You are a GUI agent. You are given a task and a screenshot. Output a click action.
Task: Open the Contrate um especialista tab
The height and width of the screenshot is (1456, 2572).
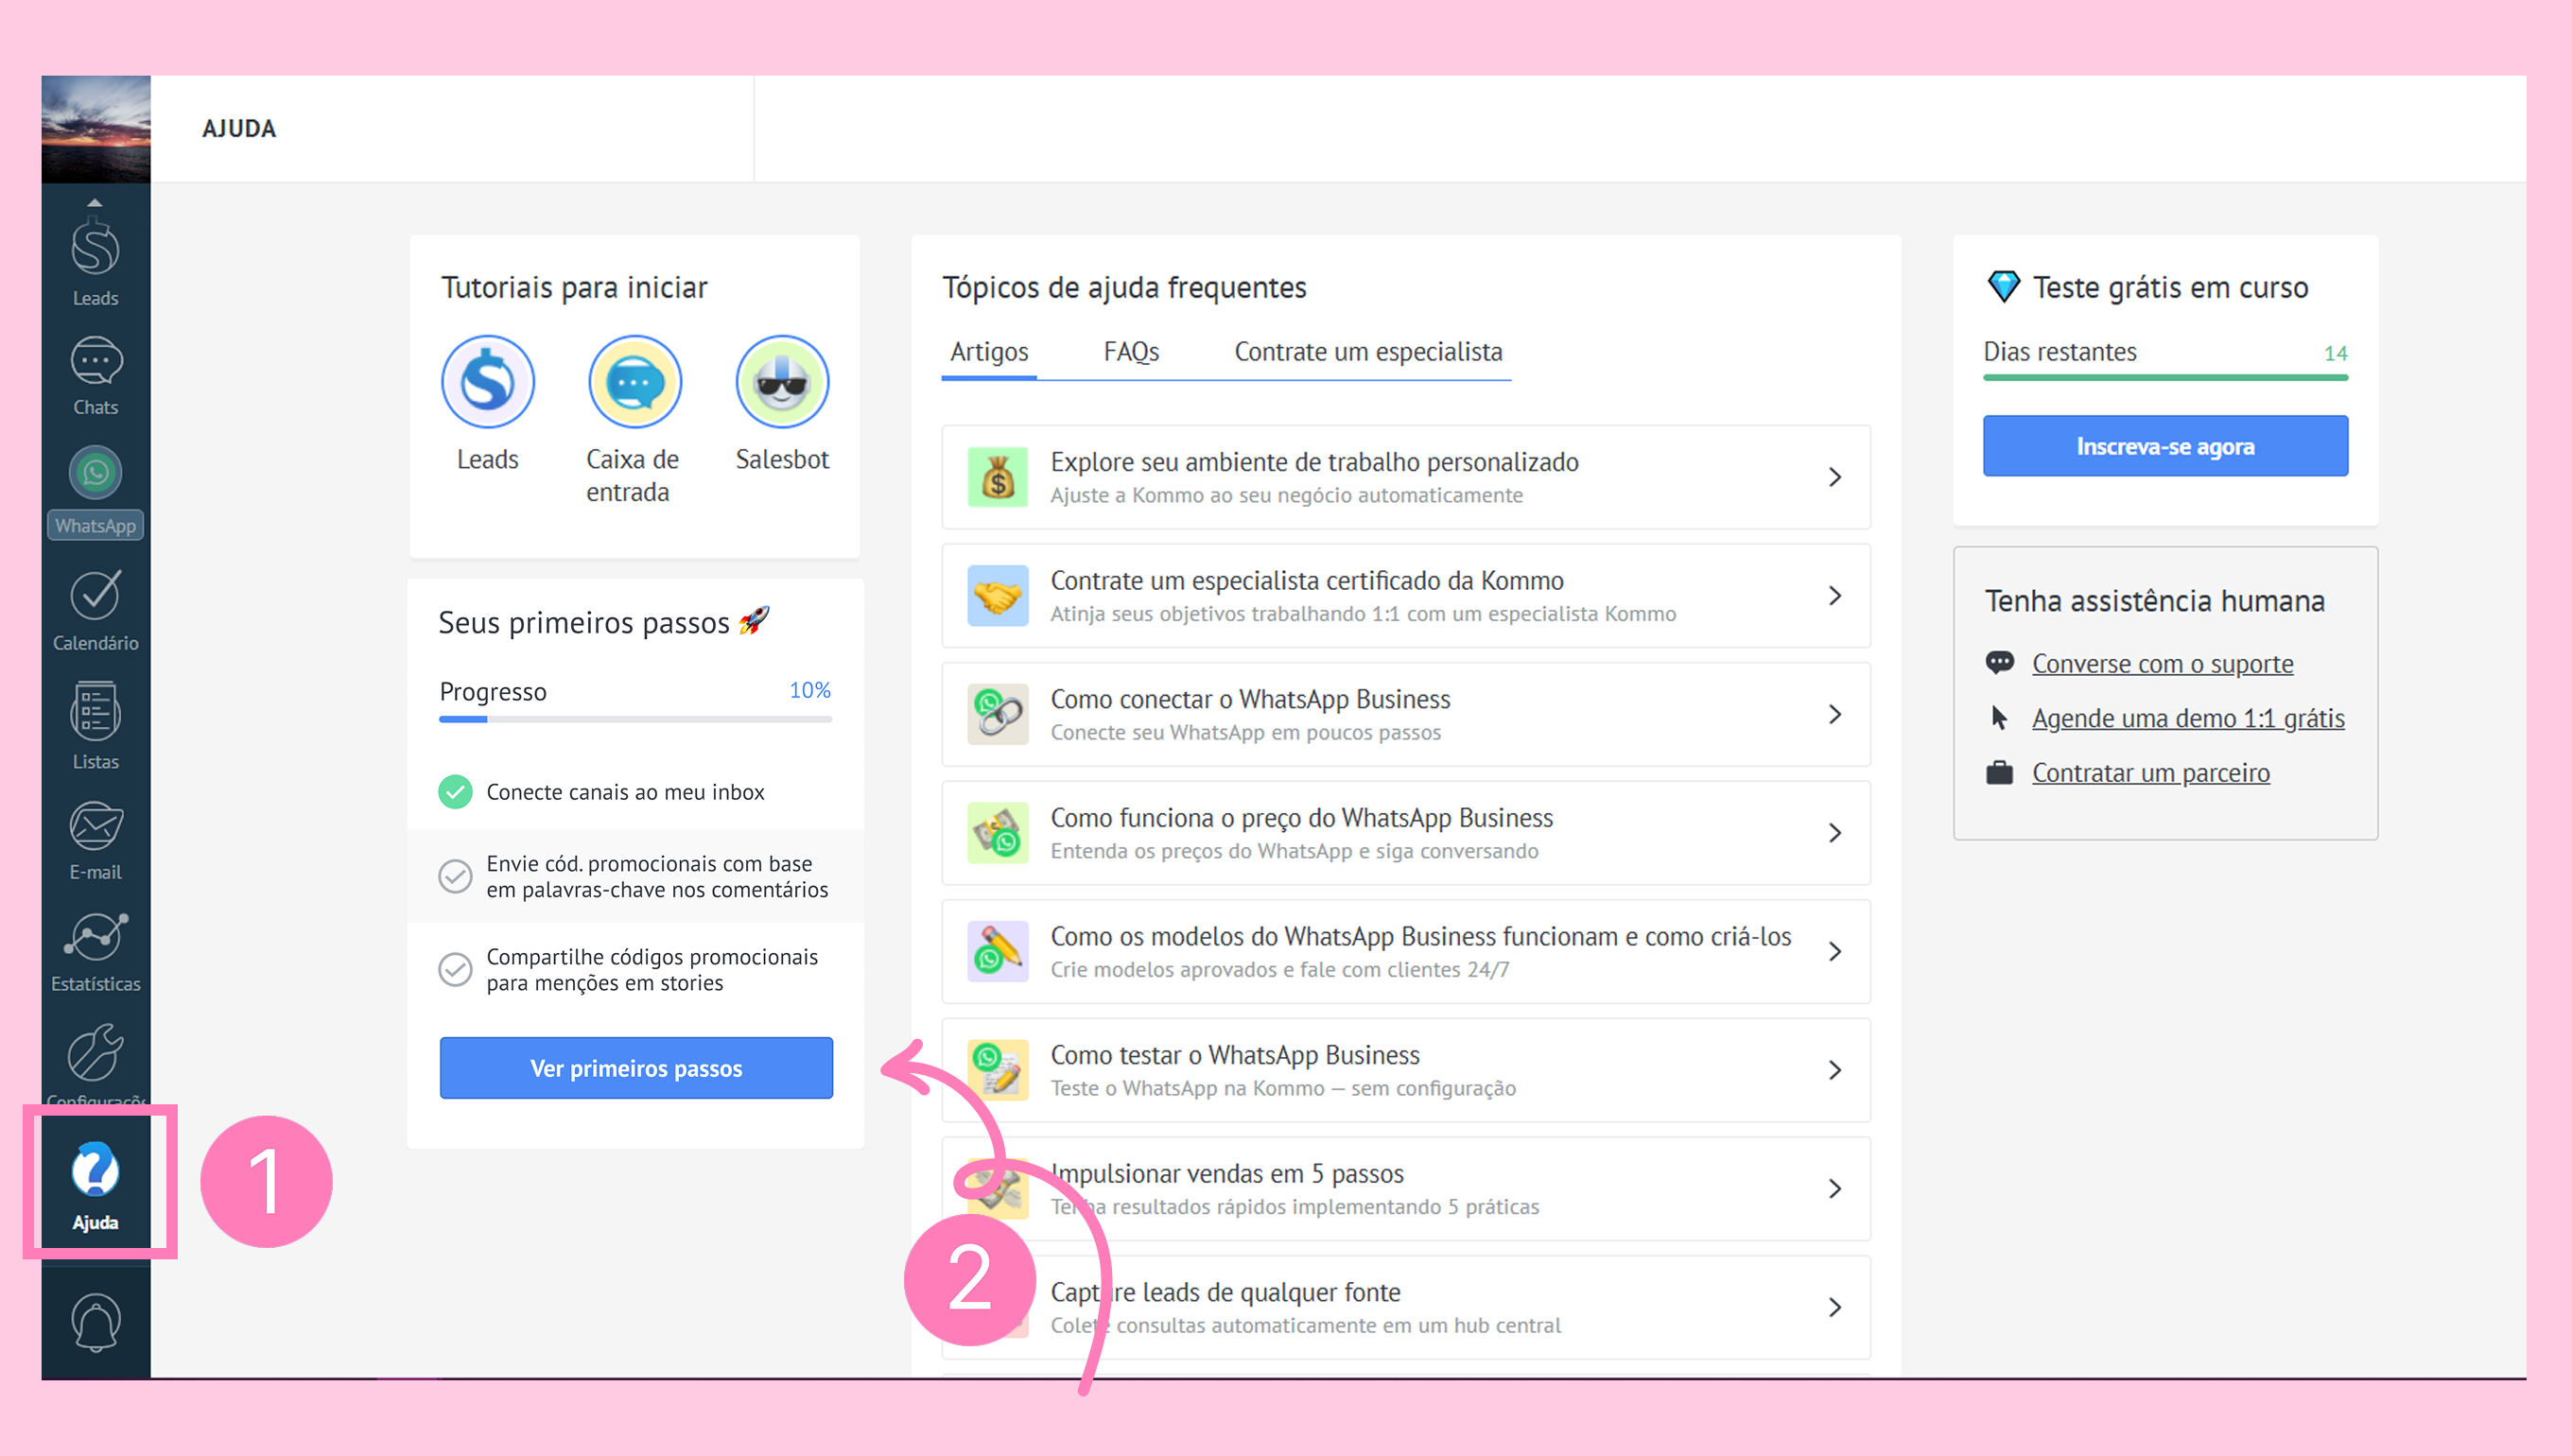click(x=1368, y=352)
